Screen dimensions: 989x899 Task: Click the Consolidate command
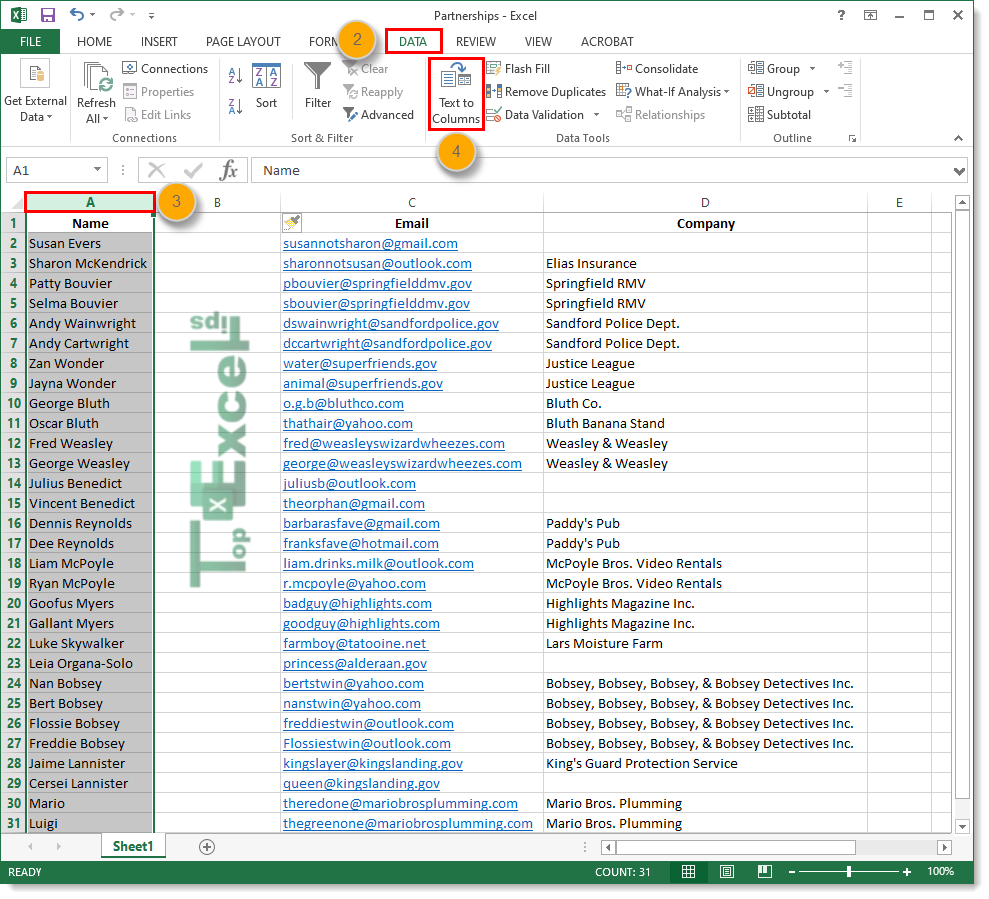point(657,69)
